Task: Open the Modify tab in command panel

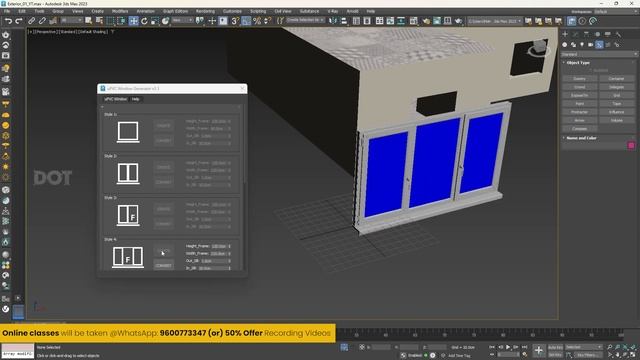Action: click(576, 35)
